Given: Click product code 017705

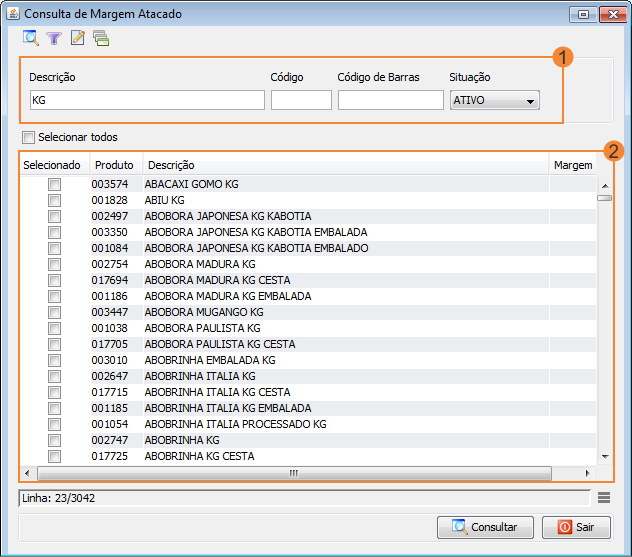Looking at the screenshot, I should [110, 344].
